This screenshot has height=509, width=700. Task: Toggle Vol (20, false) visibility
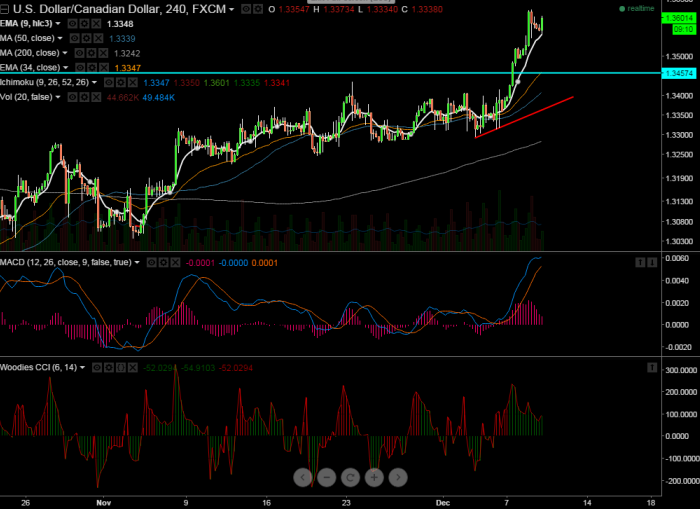[72, 97]
